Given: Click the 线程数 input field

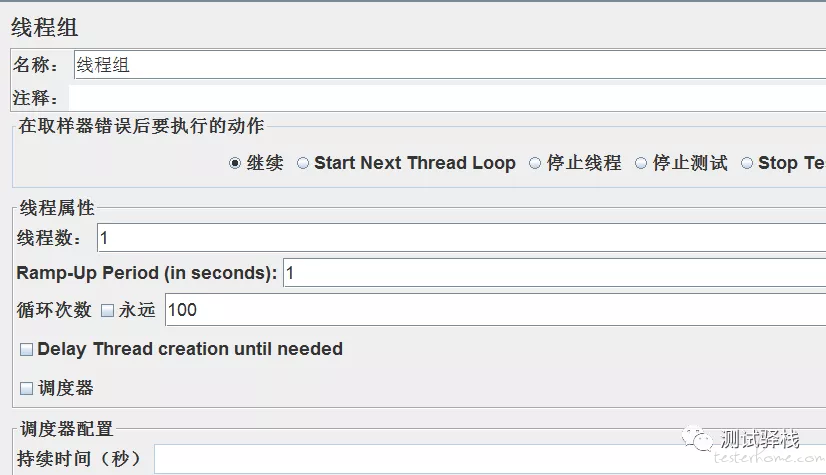Looking at the screenshot, I should point(460,238).
